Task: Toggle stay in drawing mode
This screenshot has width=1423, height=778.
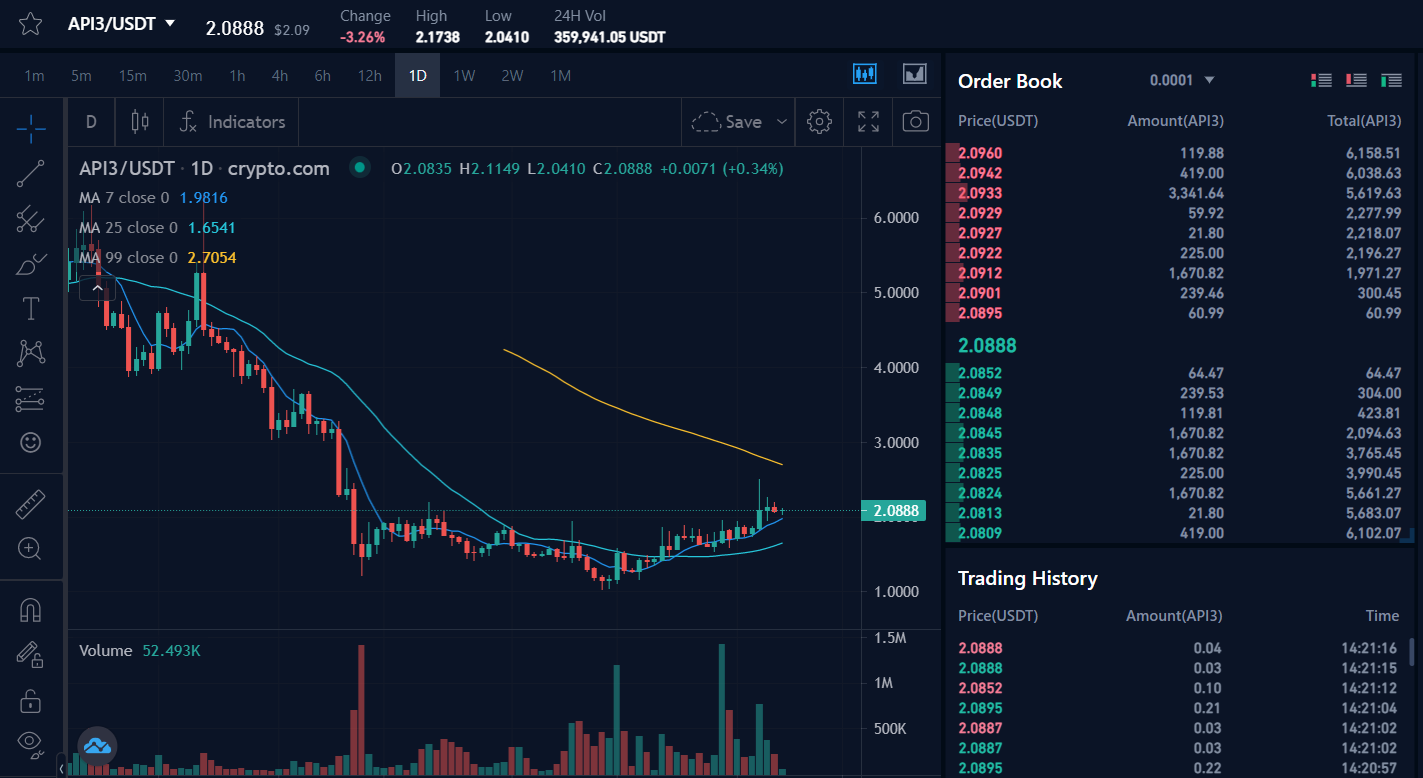Action: coord(31,655)
